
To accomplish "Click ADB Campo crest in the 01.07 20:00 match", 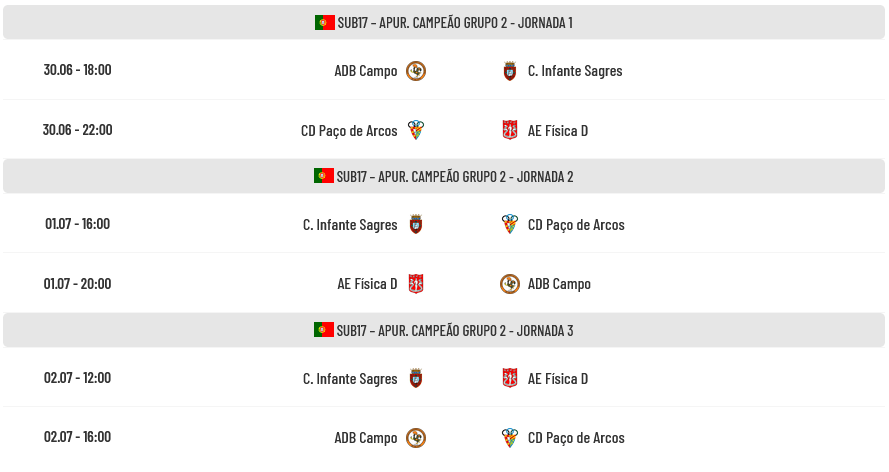I will (510, 284).
